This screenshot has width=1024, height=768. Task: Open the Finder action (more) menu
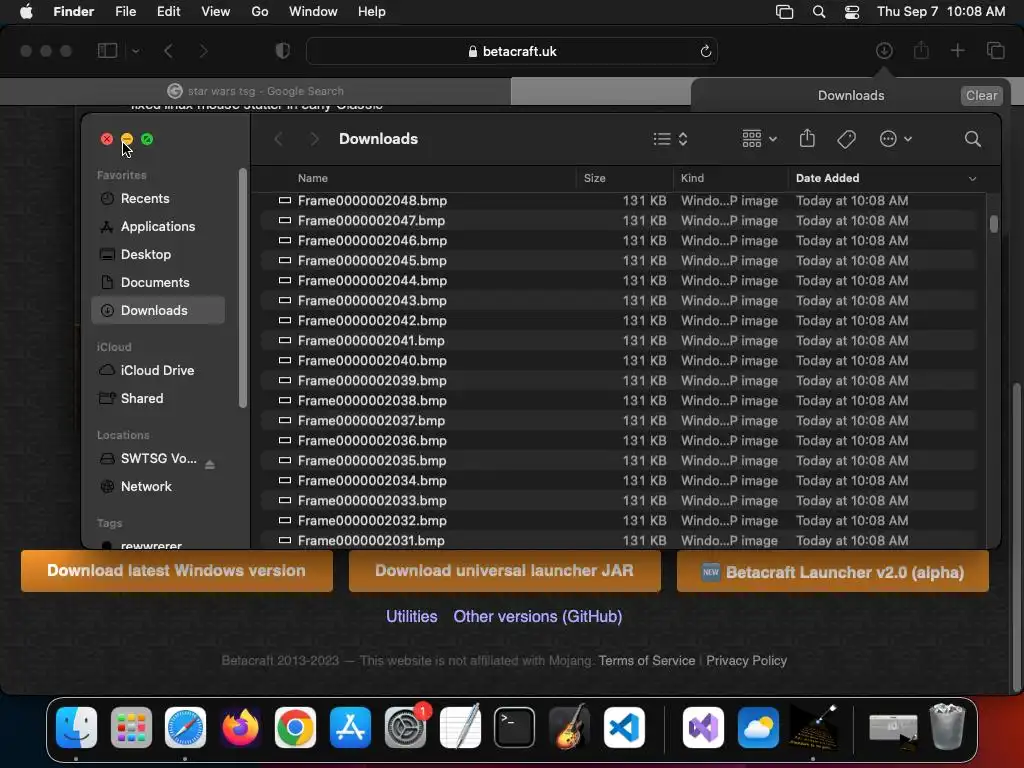click(x=895, y=139)
